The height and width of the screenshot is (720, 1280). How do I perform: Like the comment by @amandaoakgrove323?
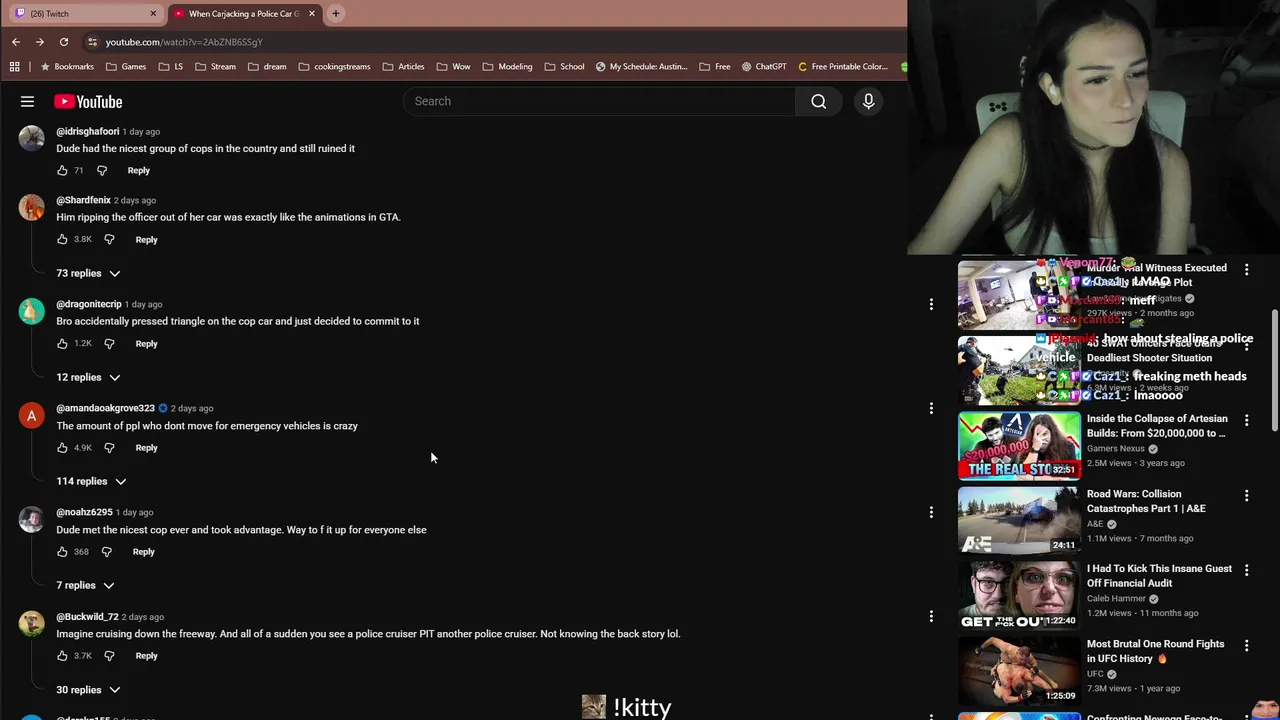click(x=62, y=447)
